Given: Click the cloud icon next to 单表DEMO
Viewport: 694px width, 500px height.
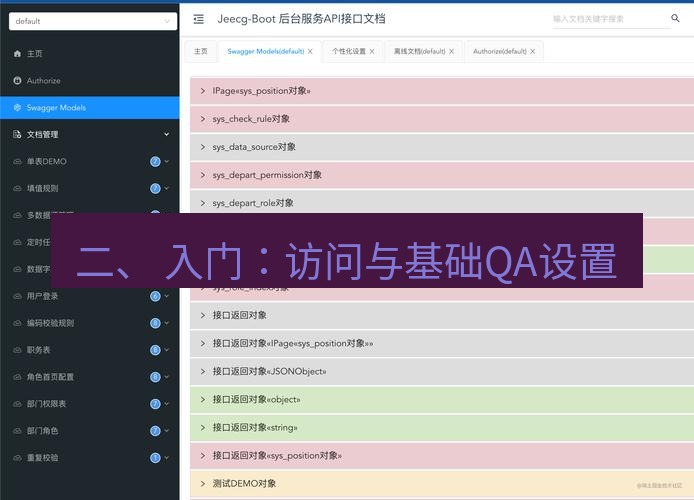Looking at the screenshot, I should [17, 162].
